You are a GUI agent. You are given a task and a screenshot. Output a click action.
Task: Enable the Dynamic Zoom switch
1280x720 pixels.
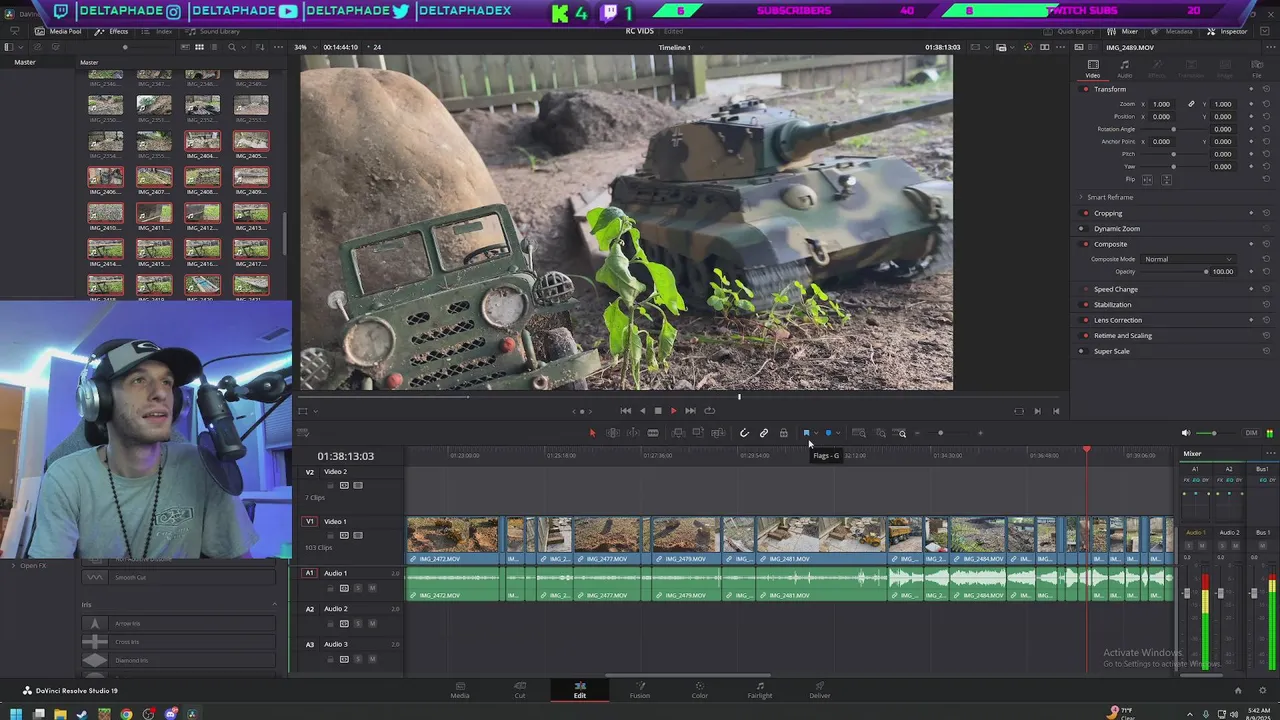(1085, 229)
